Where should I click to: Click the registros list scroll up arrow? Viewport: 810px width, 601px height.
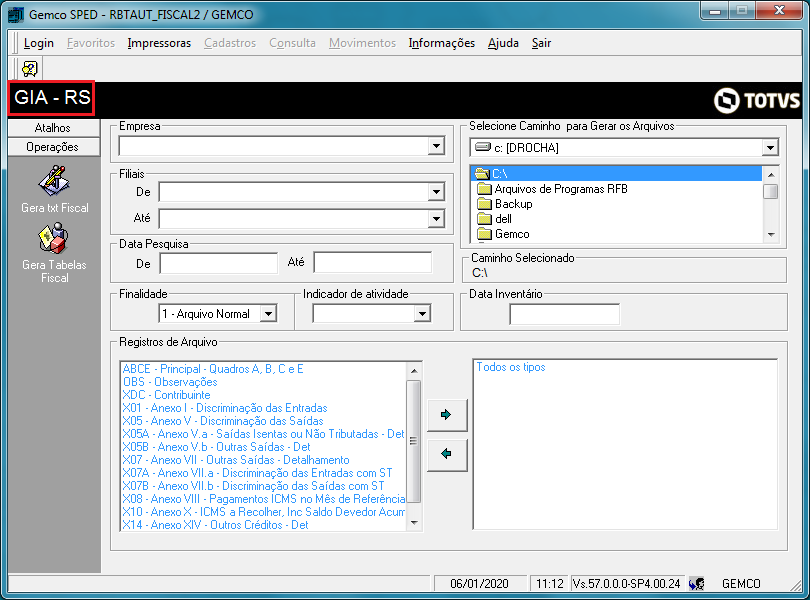point(414,371)
